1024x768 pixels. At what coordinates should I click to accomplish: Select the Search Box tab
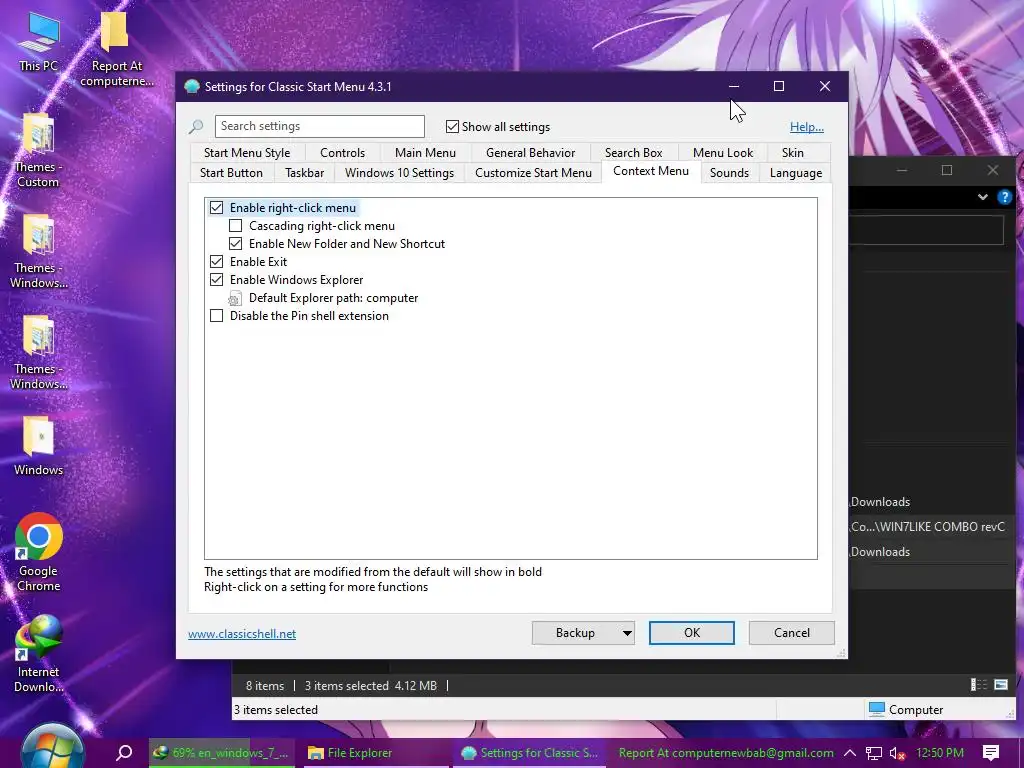click(633, 153)
